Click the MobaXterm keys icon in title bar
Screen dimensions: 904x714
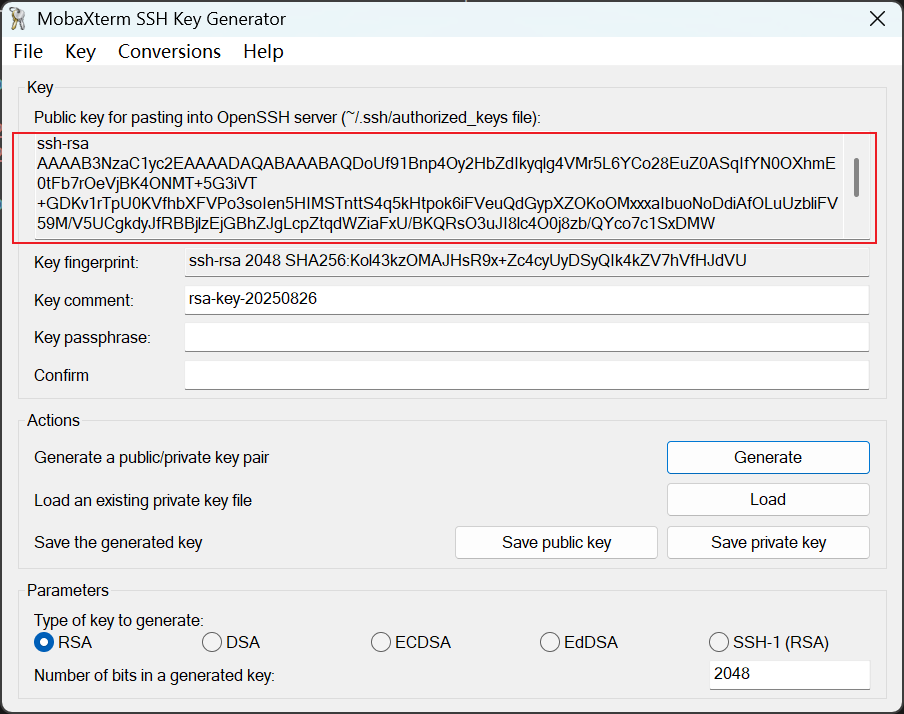(x=18, y=19)
